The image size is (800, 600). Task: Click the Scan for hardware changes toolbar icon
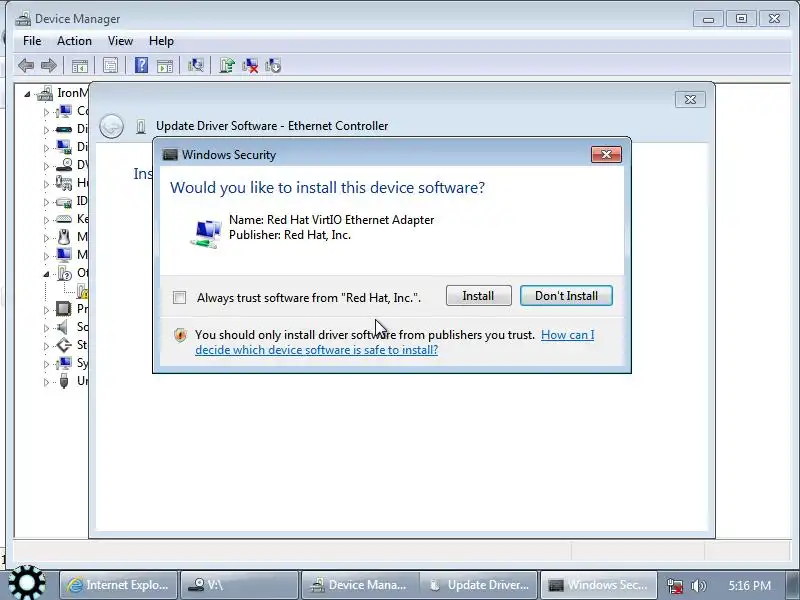pyautogui.click(x=195, y=65)
